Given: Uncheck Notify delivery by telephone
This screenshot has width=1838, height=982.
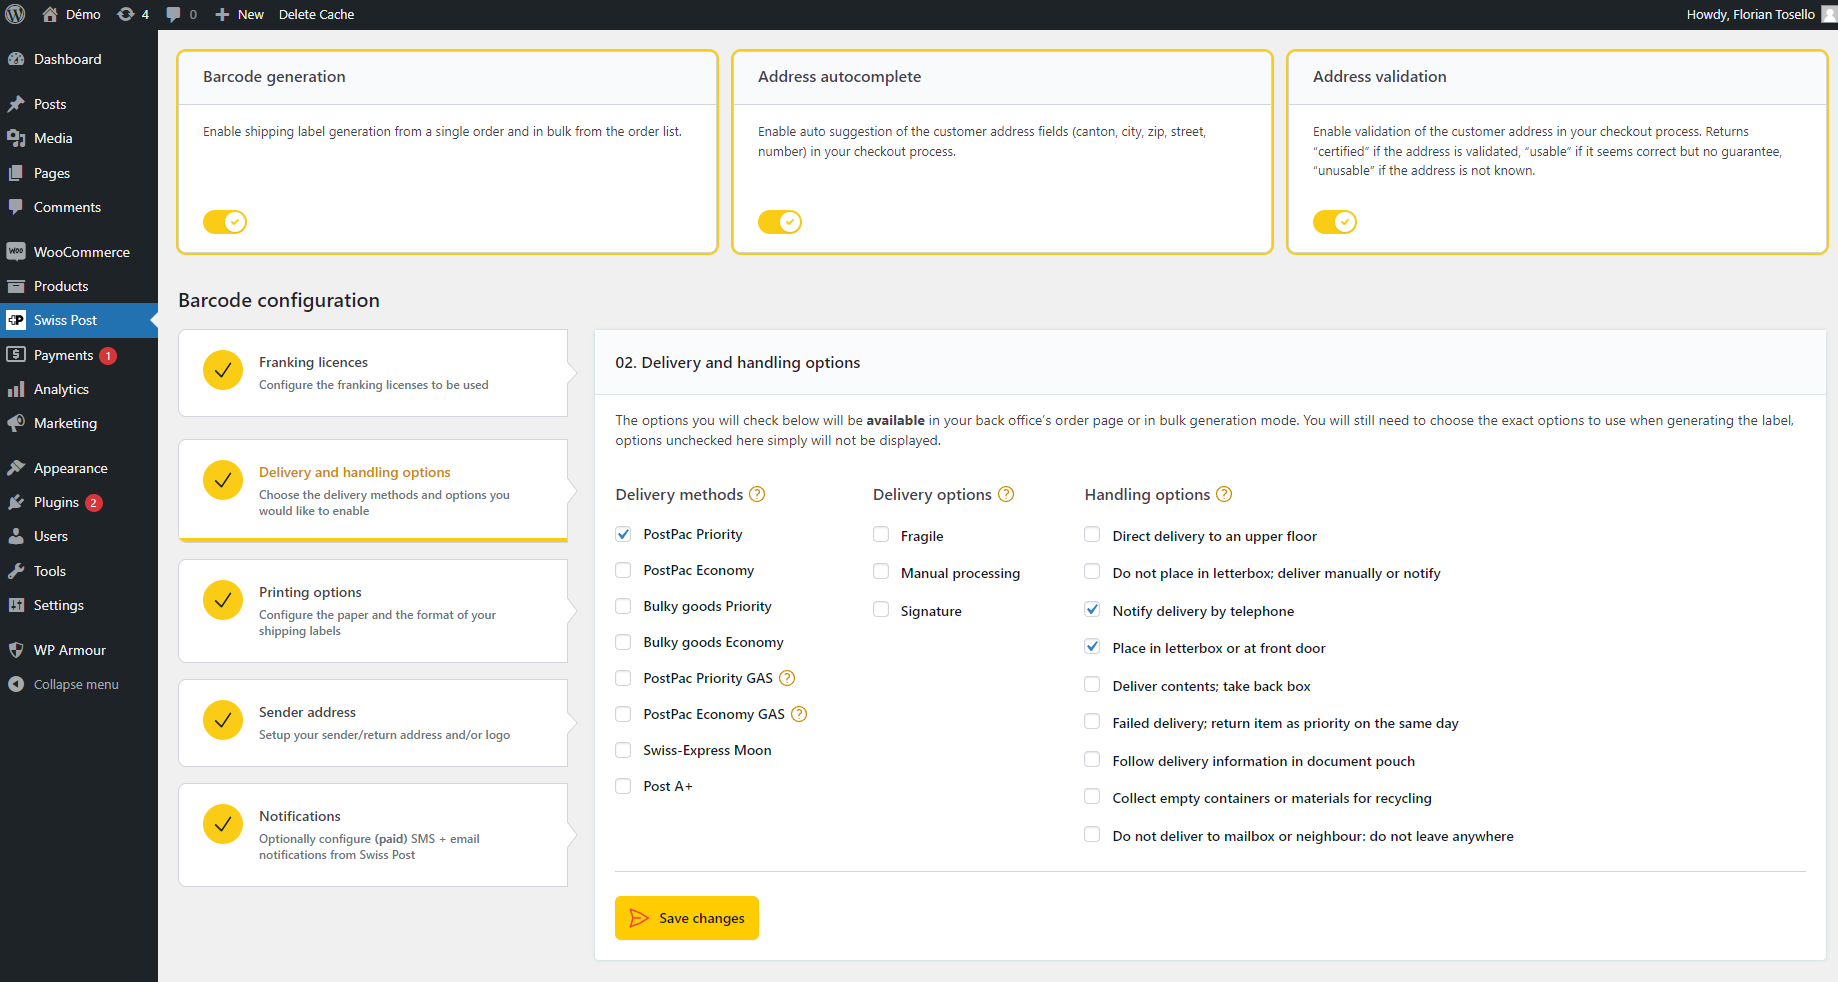Looking at the screenshot, I should (x=1091, y=609).
